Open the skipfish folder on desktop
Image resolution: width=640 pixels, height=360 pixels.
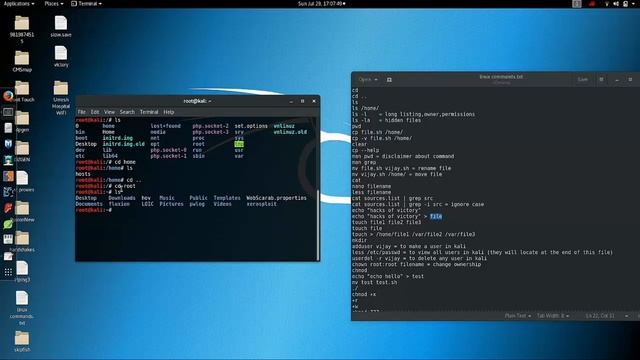point(22,342)
